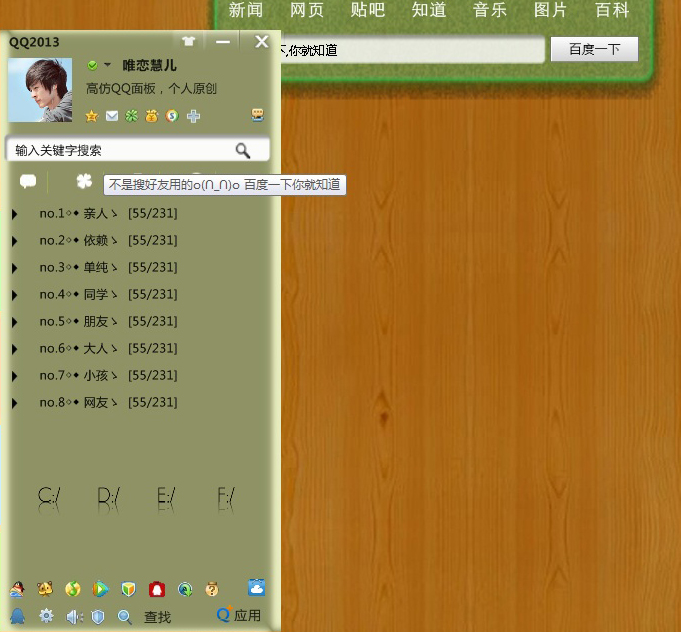Launch the QQ penguin surfing game icon
The height and width of the screenshot is (632, 681).
pyautogui.click(x=17, y=589)
